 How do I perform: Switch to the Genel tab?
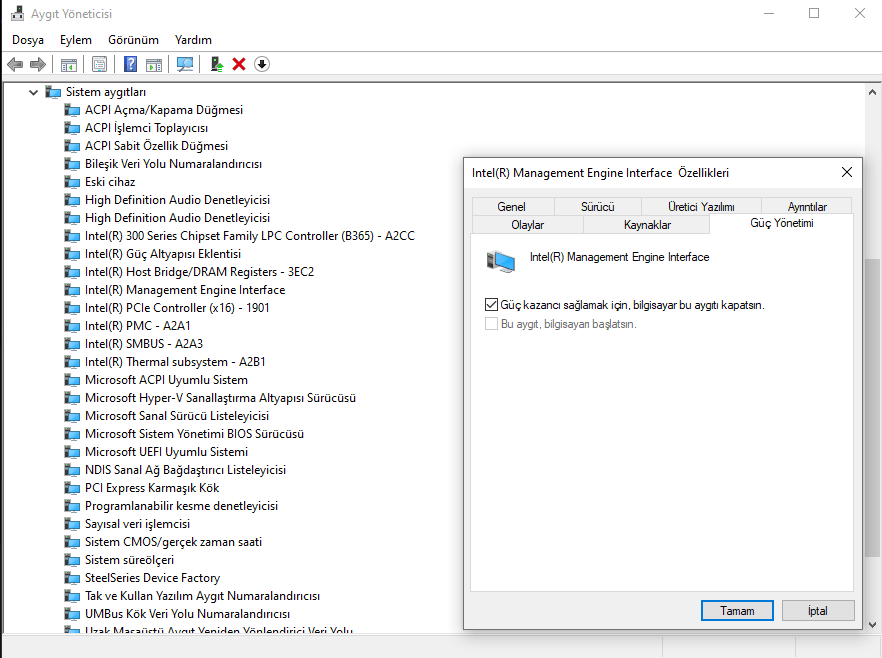pyautogui.click(x=512, y=207)
